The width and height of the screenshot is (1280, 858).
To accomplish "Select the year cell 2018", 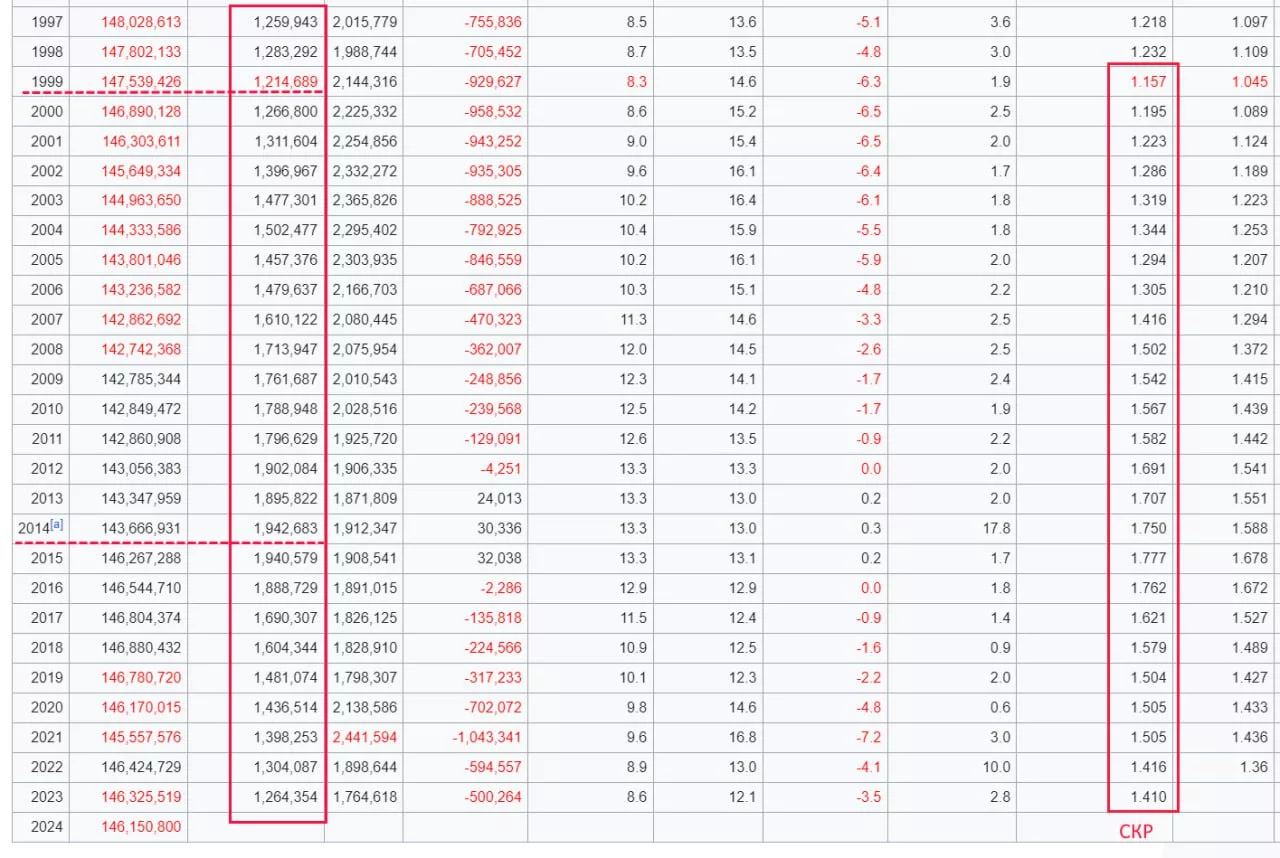I will [x=46, y=647].
